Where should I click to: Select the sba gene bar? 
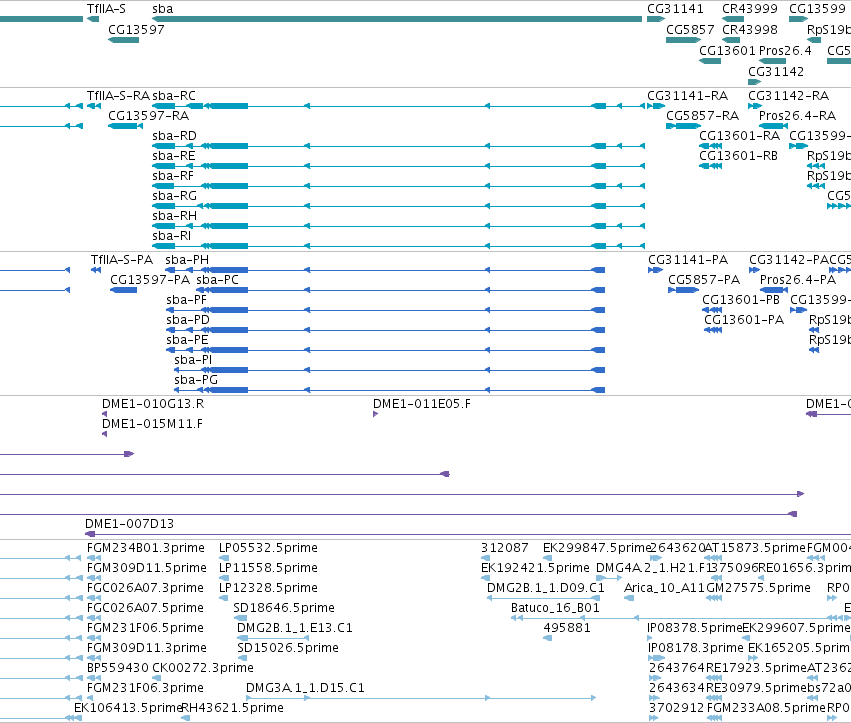click(x=397, y=19)
